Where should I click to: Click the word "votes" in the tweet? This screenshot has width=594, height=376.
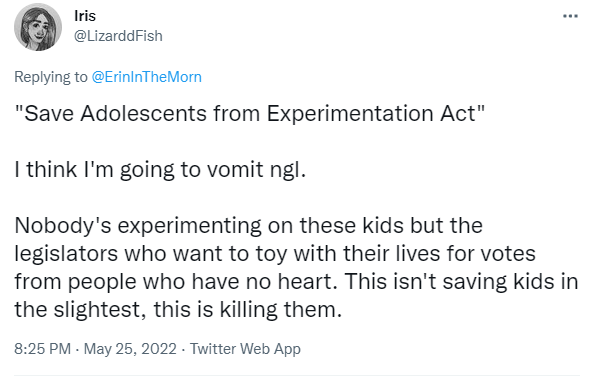[x=508, y=253]
